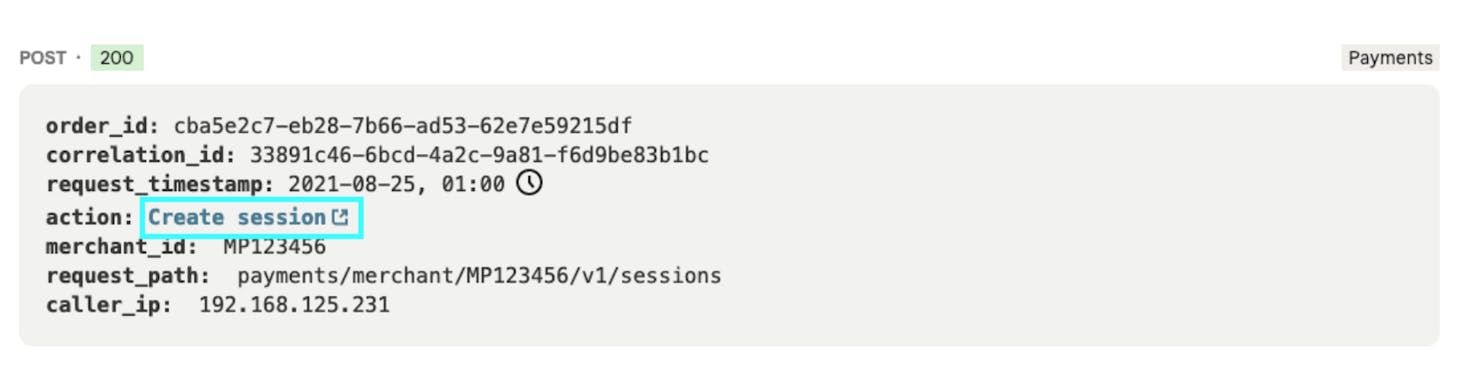Click the caller_ip field label
Screen dimensions: 1461x372
point(109,305)
